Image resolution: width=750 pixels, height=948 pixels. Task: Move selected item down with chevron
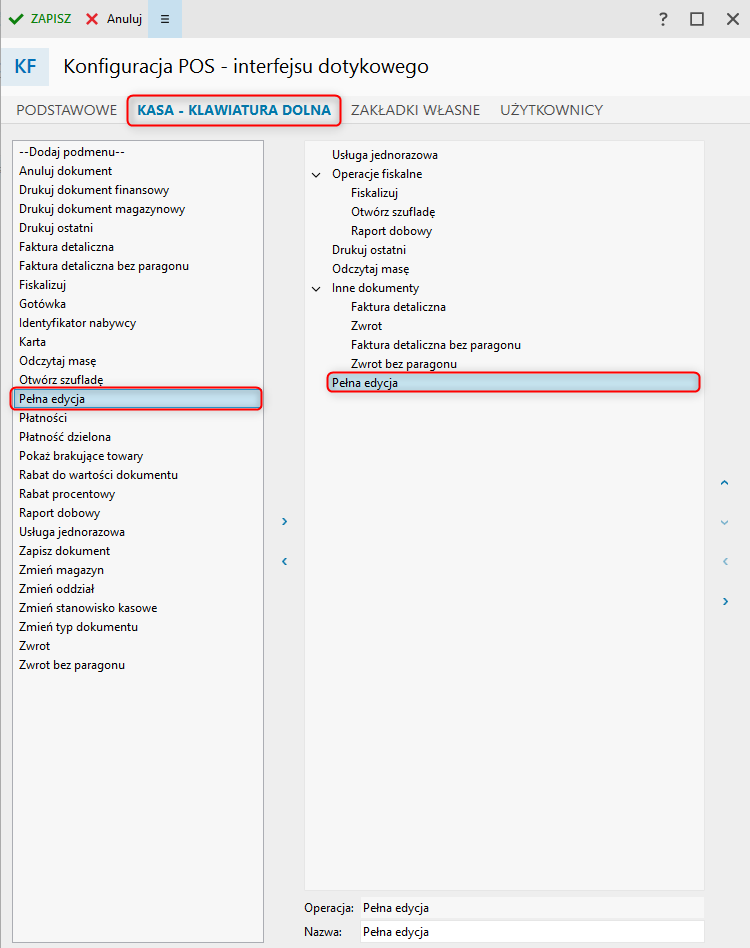(725, 522)
